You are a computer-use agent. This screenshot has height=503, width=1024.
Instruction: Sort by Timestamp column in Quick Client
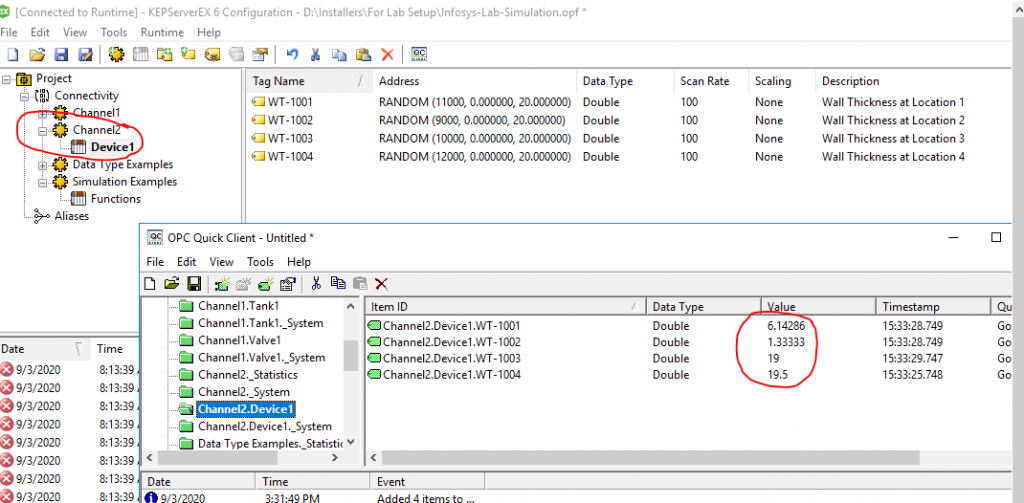pyautogui.click(x=932, y=306)
